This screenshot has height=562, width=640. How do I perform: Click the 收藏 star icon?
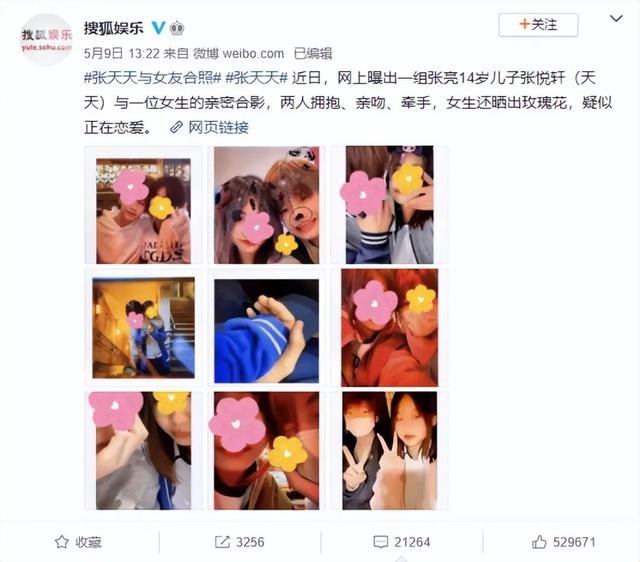(x=62, y=542)
